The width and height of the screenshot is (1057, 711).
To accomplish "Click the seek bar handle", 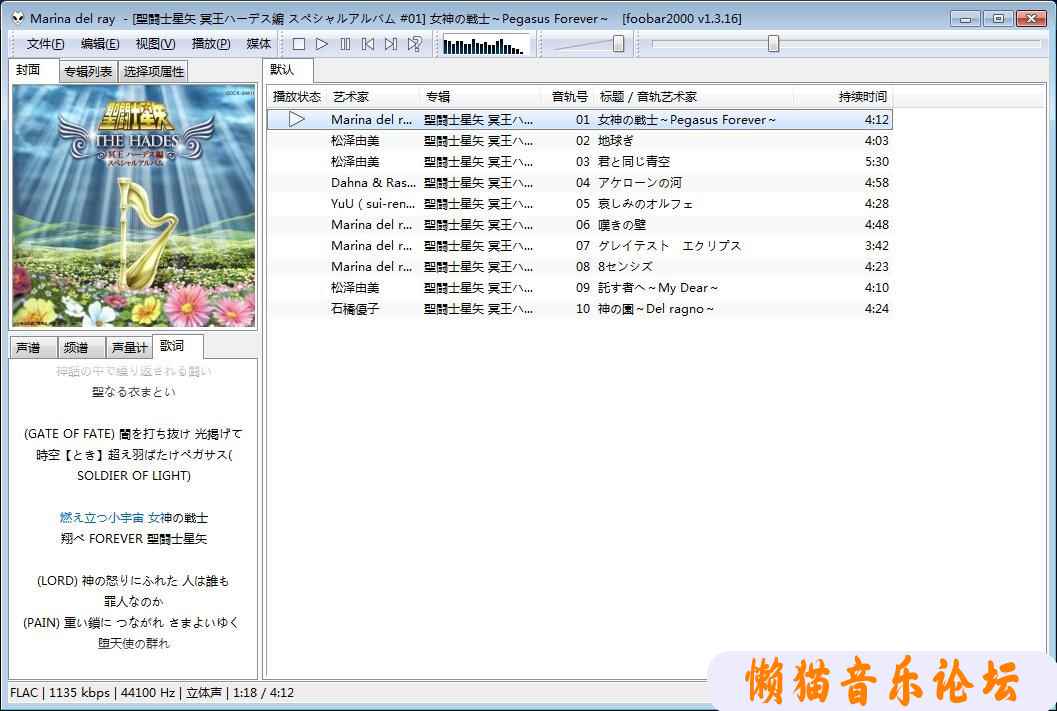I will 774,44.
